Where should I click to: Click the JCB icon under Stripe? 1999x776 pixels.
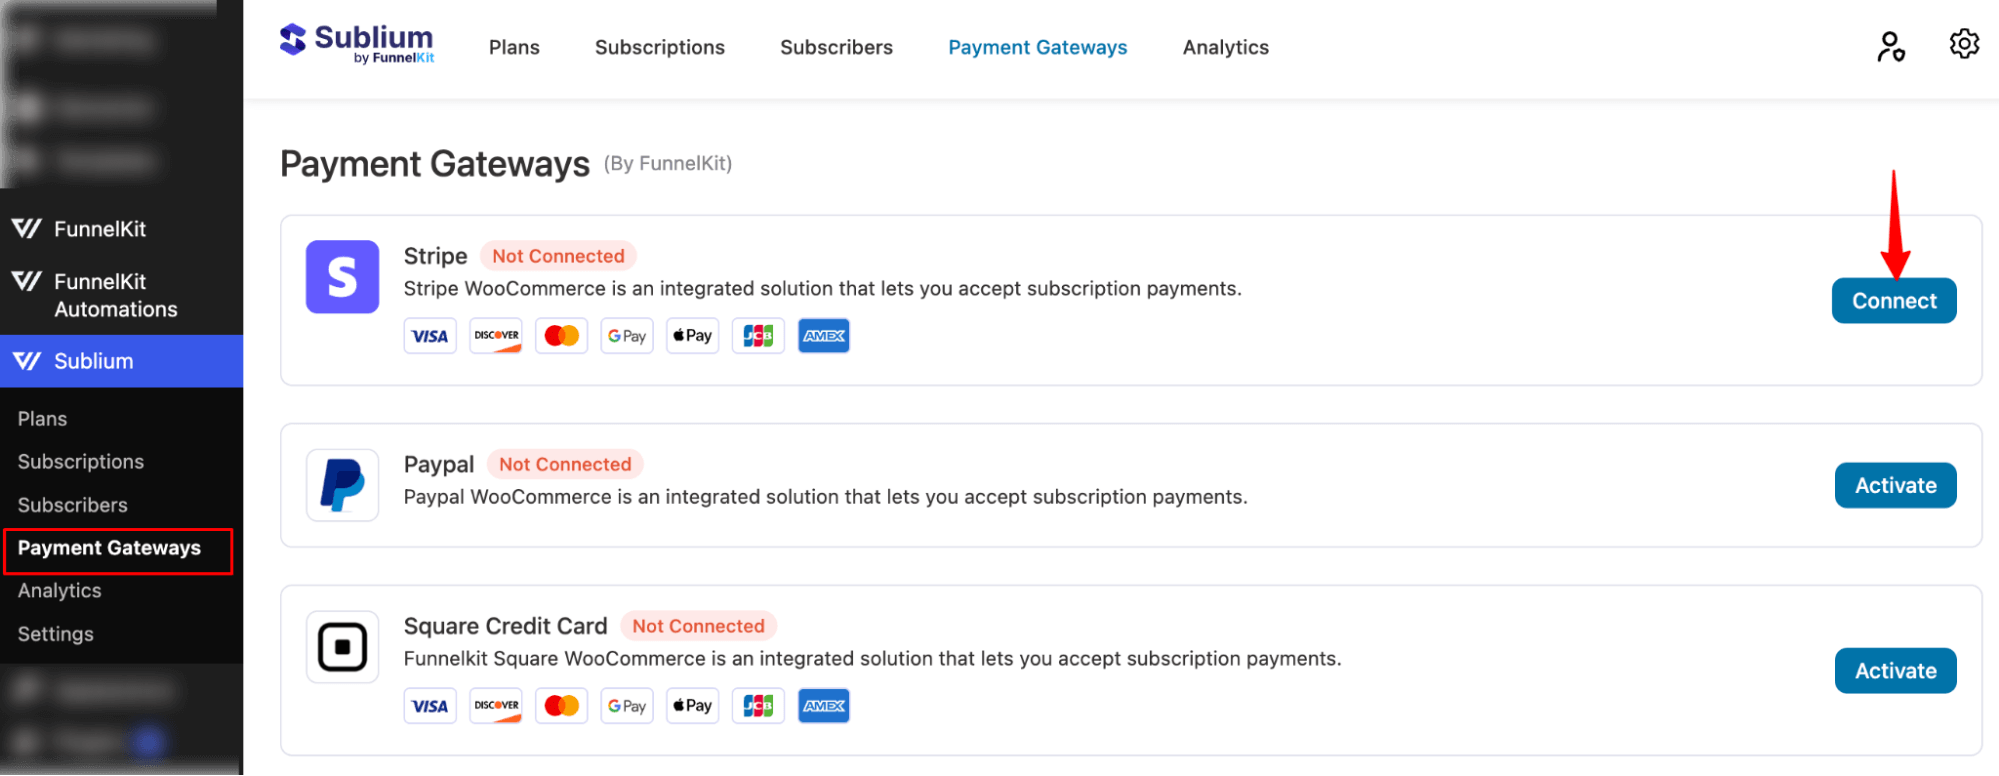point(757,335)
